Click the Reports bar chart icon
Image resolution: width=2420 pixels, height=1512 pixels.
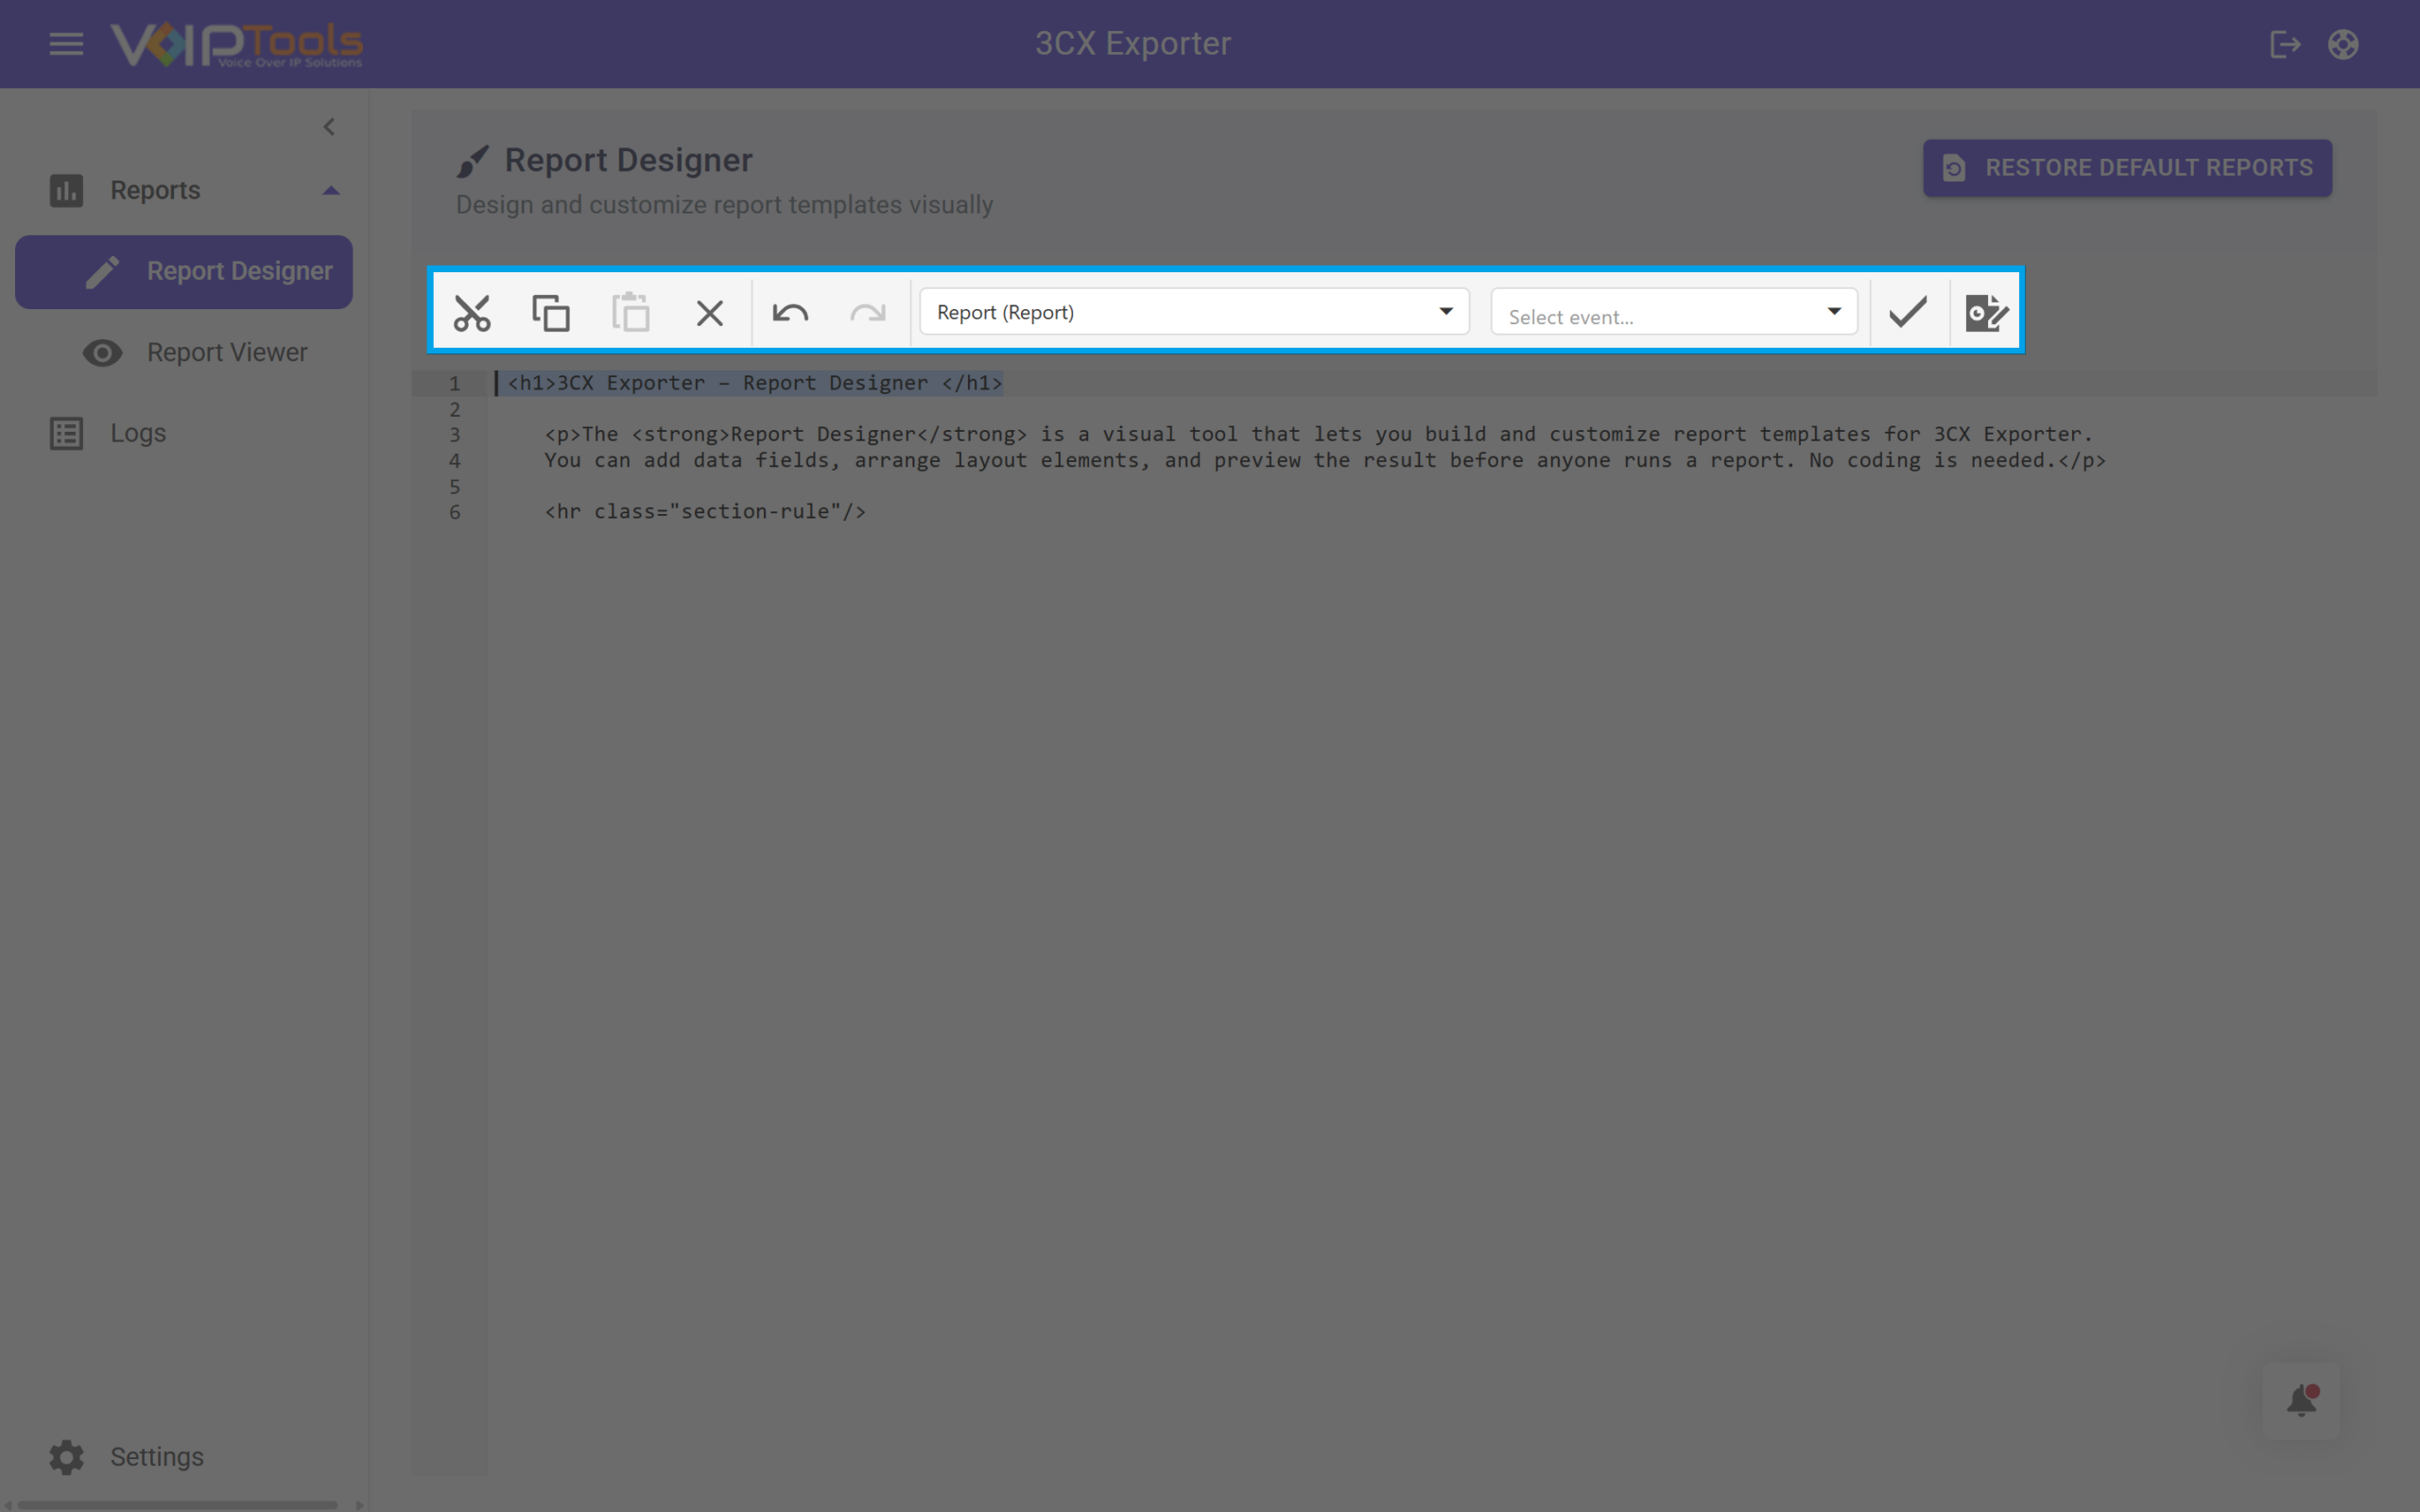point(66,190)
